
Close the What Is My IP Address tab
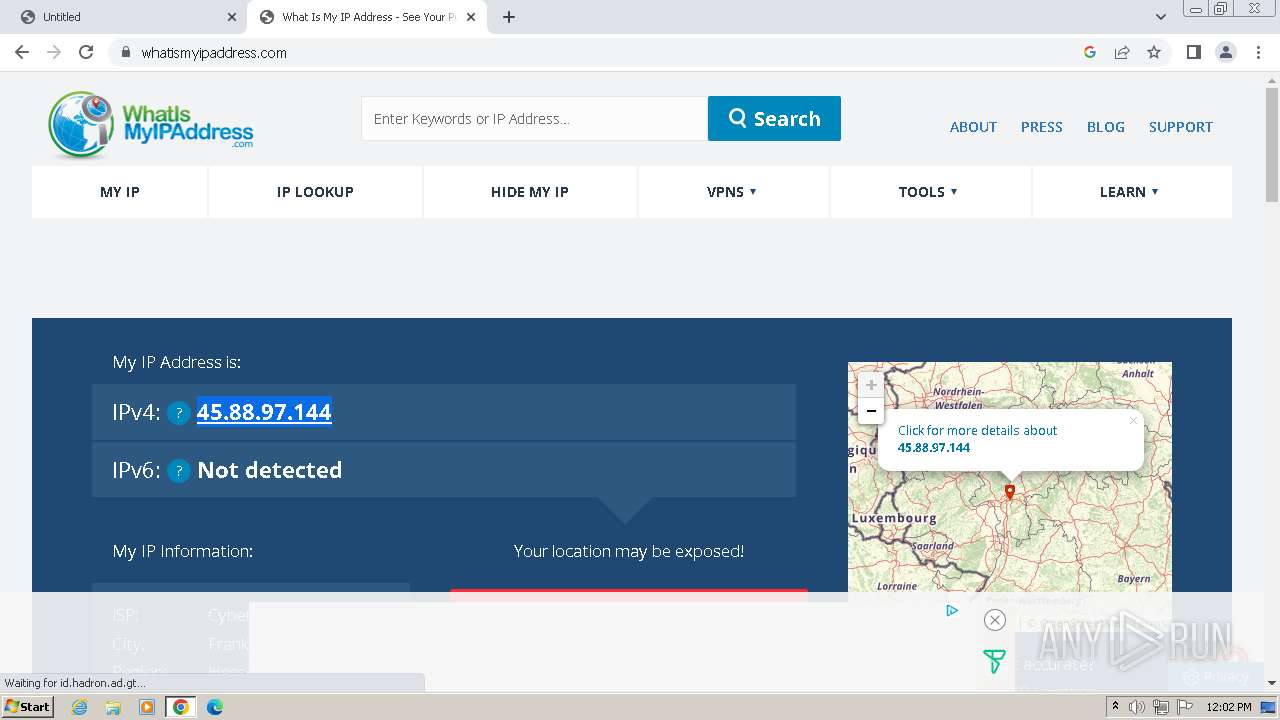pos(472,17)
